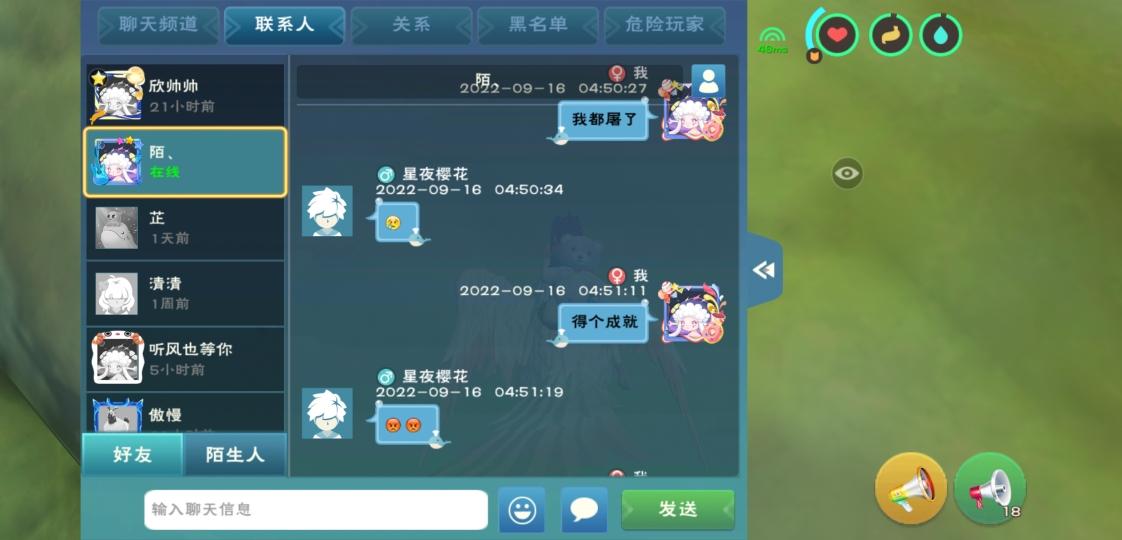Select the 好友 friends list button
This screenshot has width=1122, height=540.
click(x=133, y=454)
